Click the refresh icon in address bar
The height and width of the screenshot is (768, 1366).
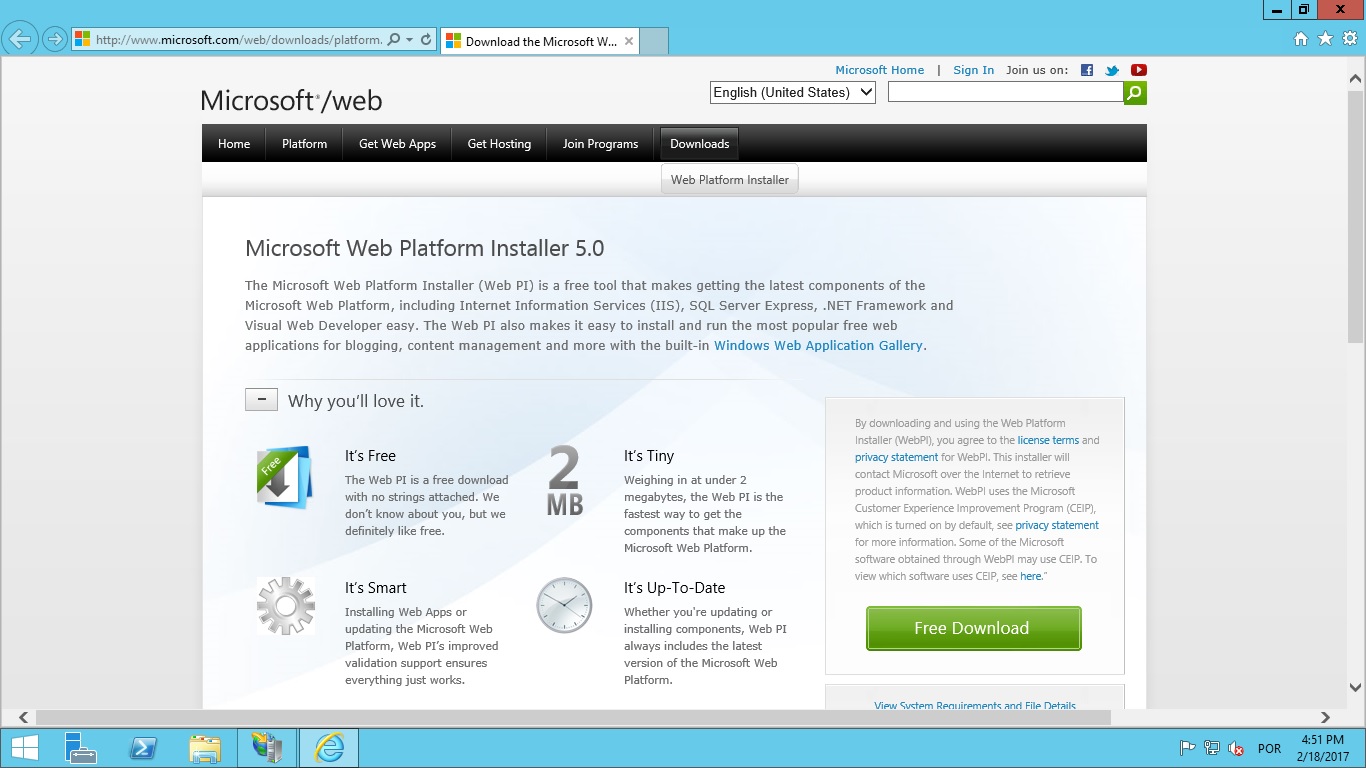click(x=426, y=40)
